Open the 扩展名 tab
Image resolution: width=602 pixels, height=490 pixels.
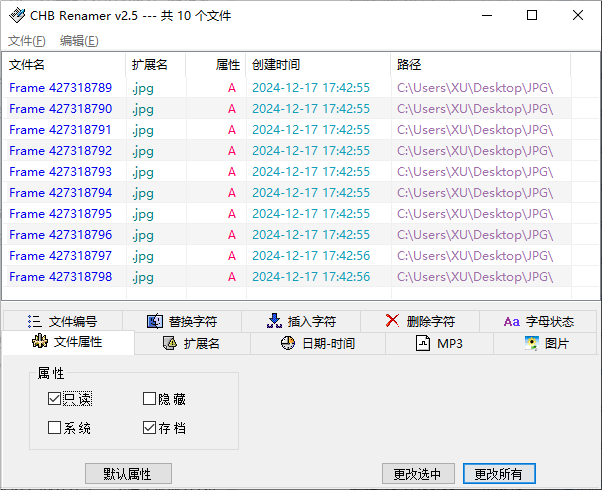[193, 343]
